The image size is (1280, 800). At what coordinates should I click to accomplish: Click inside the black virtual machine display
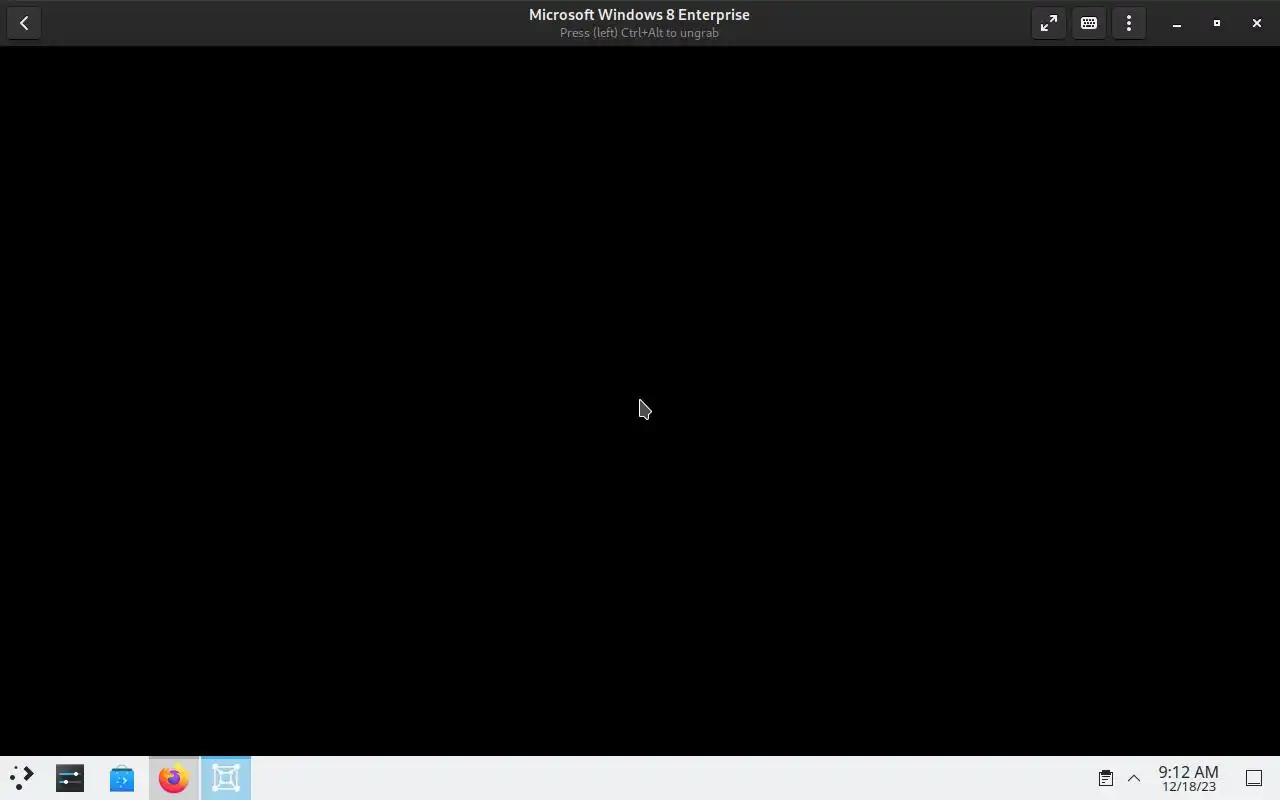640,401
